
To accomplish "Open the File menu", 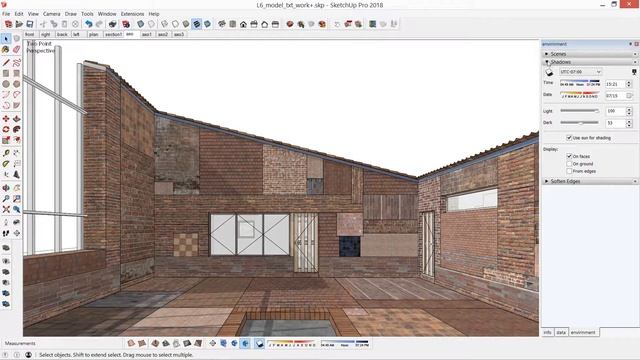I will click(x=6, y=14).
